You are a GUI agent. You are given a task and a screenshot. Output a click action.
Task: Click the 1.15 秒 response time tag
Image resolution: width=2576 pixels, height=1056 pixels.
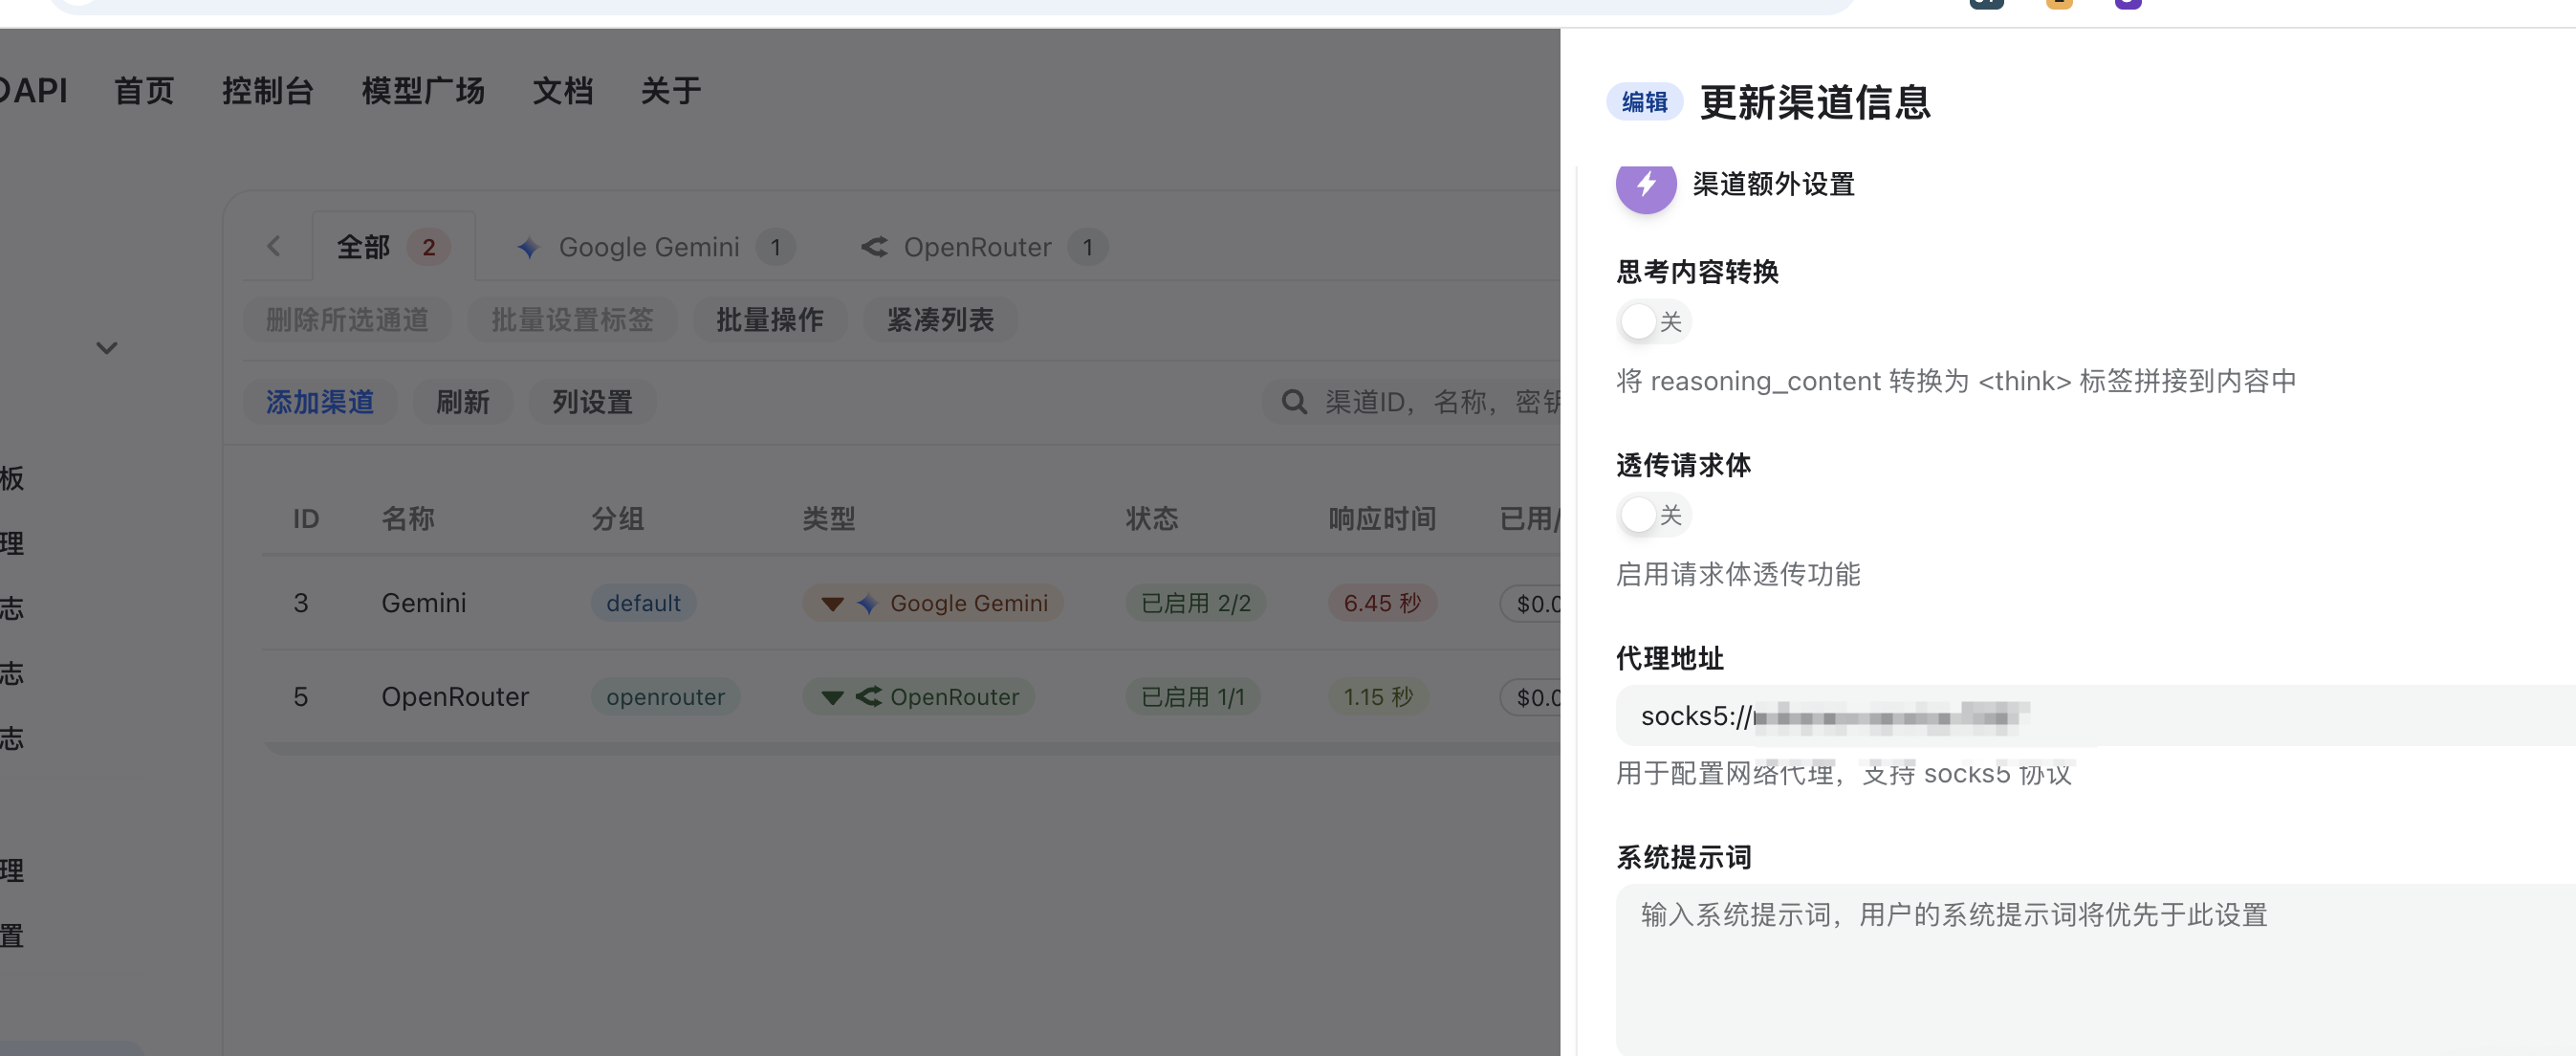pos(1378,697)
